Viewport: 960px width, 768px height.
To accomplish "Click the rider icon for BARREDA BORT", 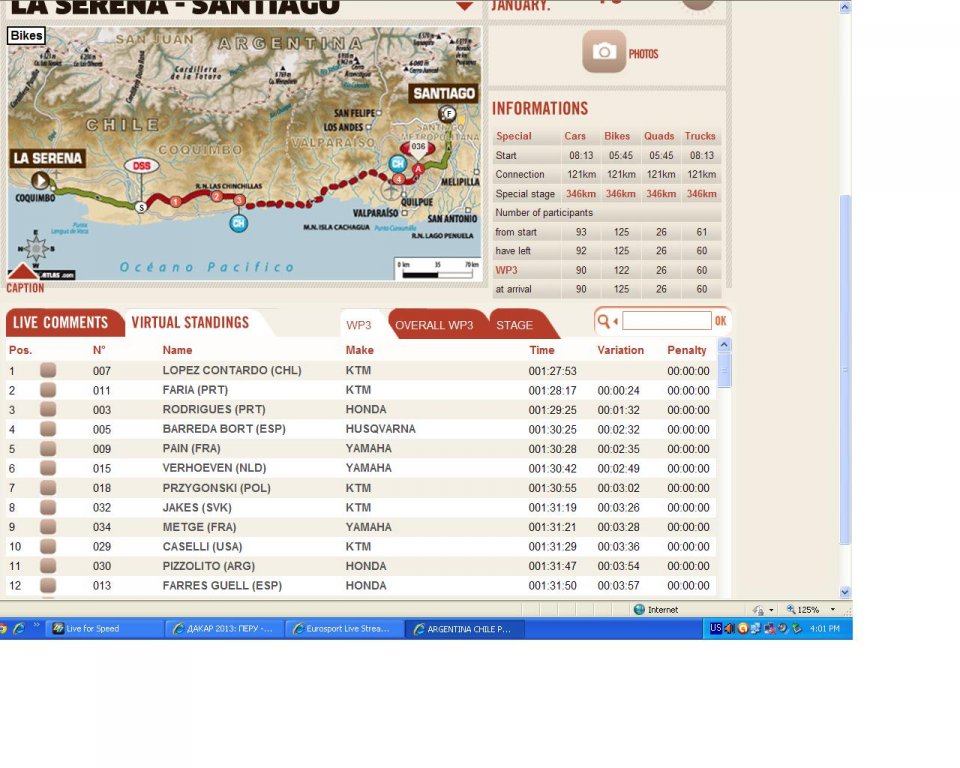I will tap(48, 429).
